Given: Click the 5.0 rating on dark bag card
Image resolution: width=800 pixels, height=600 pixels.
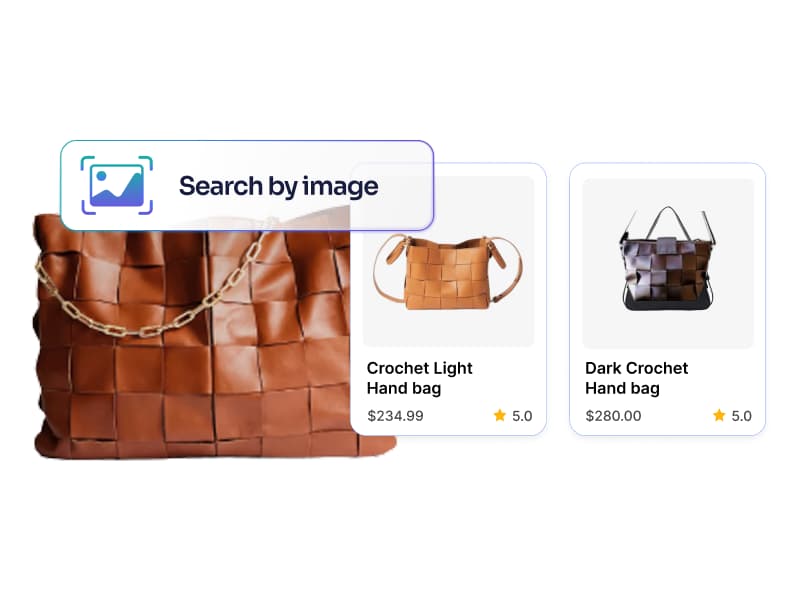Looking at the screenshot, I should [741, 416].
